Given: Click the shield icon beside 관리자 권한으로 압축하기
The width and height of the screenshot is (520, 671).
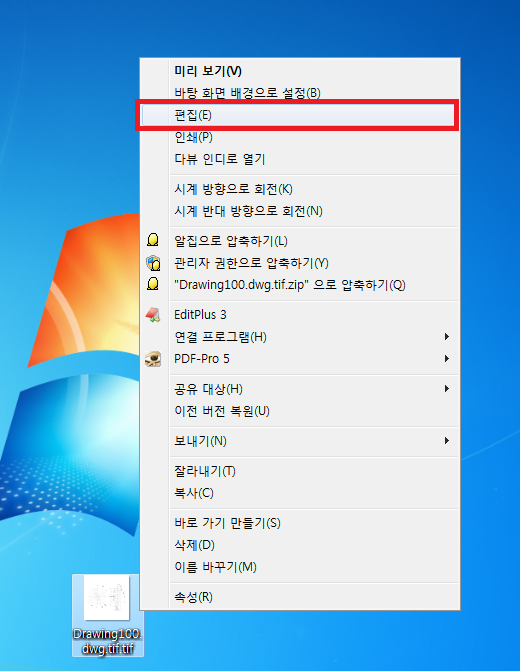Looking at the screenshot, I should (x=153, y=263).
